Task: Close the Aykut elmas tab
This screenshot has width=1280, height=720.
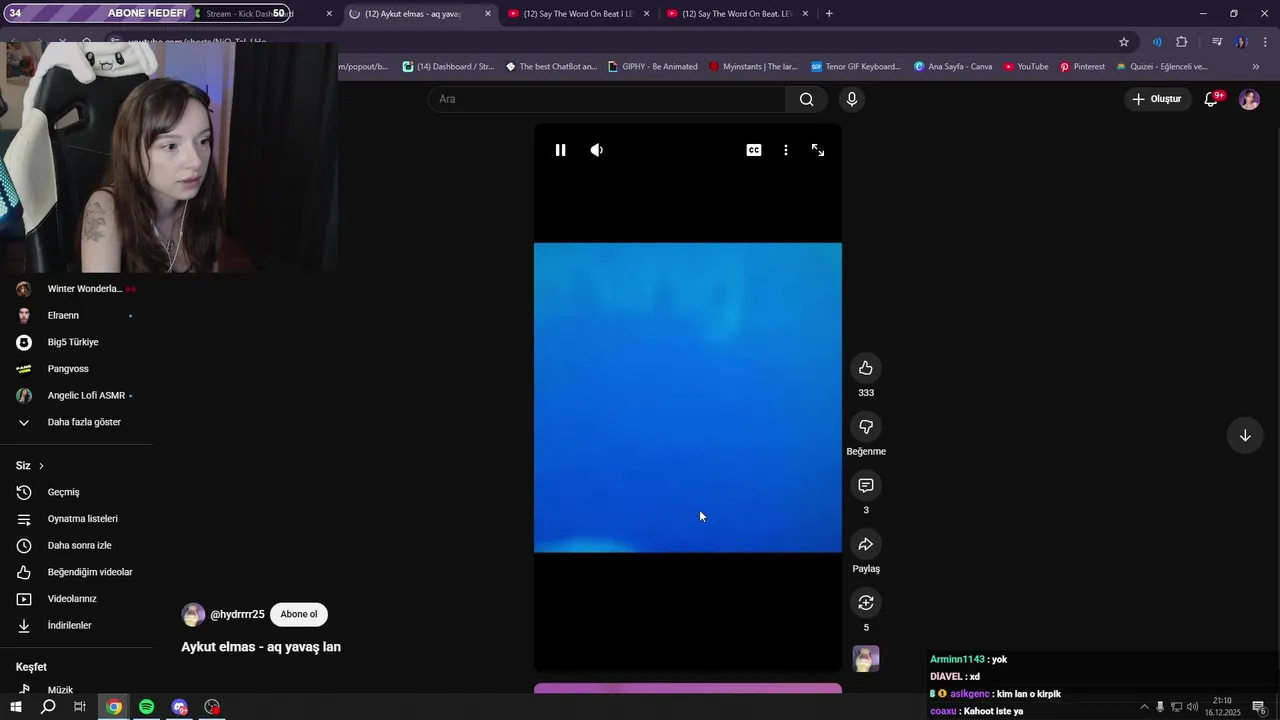Action: [x=488, y=14]
